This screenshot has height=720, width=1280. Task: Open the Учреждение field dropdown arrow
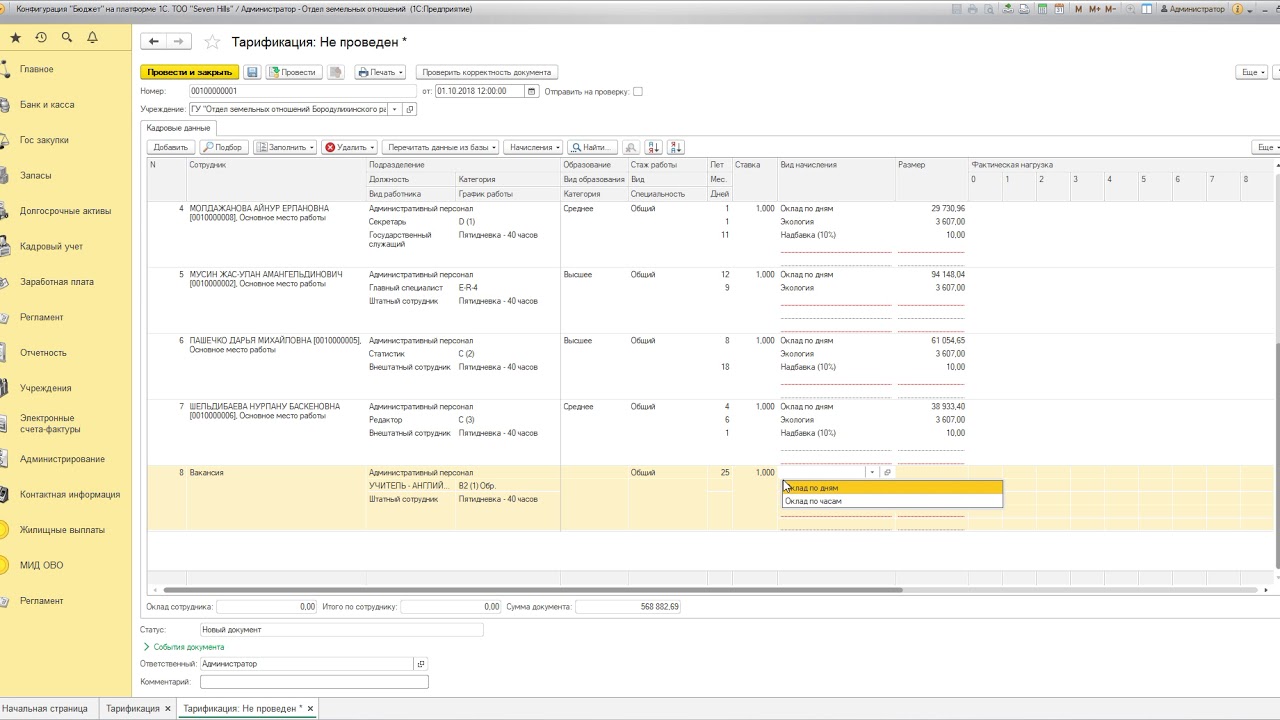395,109
